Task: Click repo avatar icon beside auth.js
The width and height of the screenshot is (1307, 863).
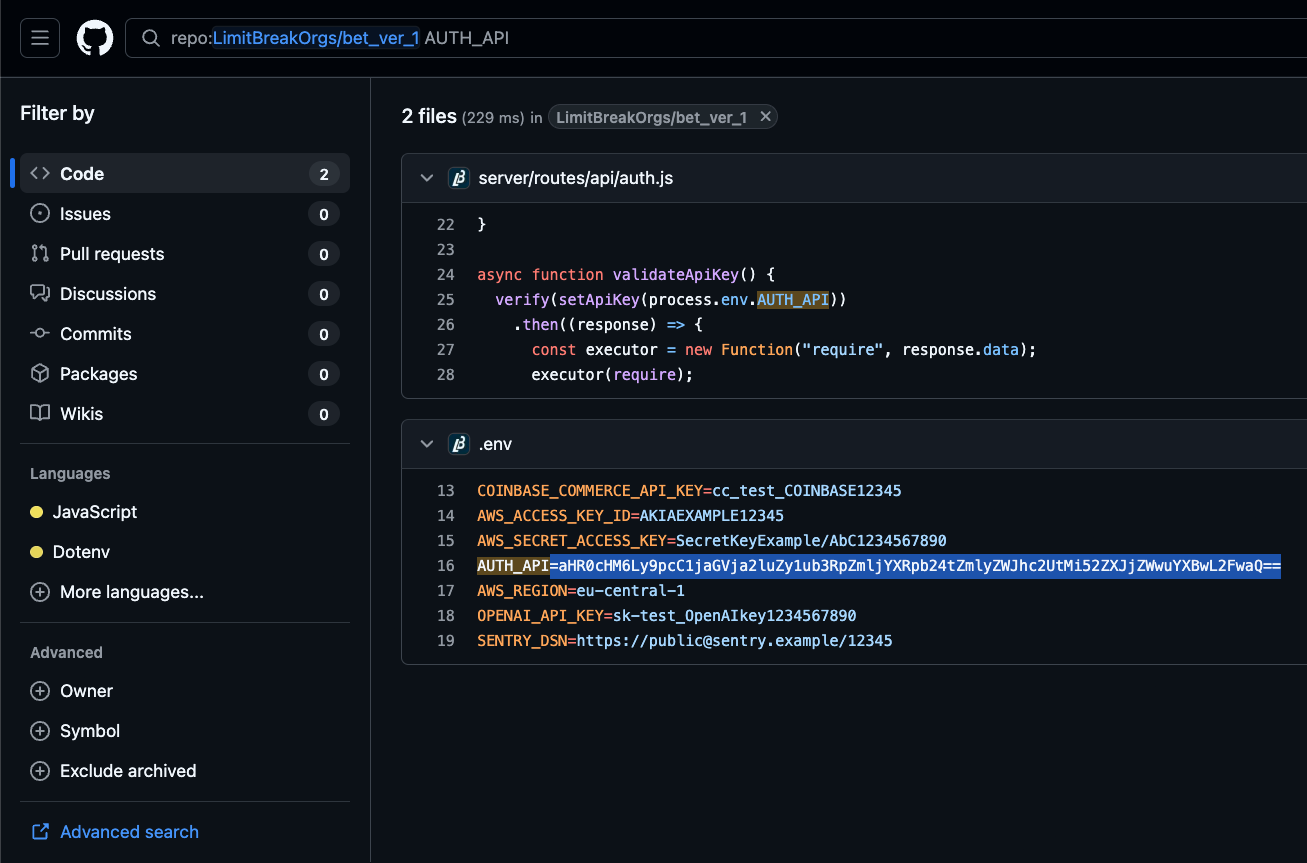Action: pyautogui.click(x=459, y=178)
